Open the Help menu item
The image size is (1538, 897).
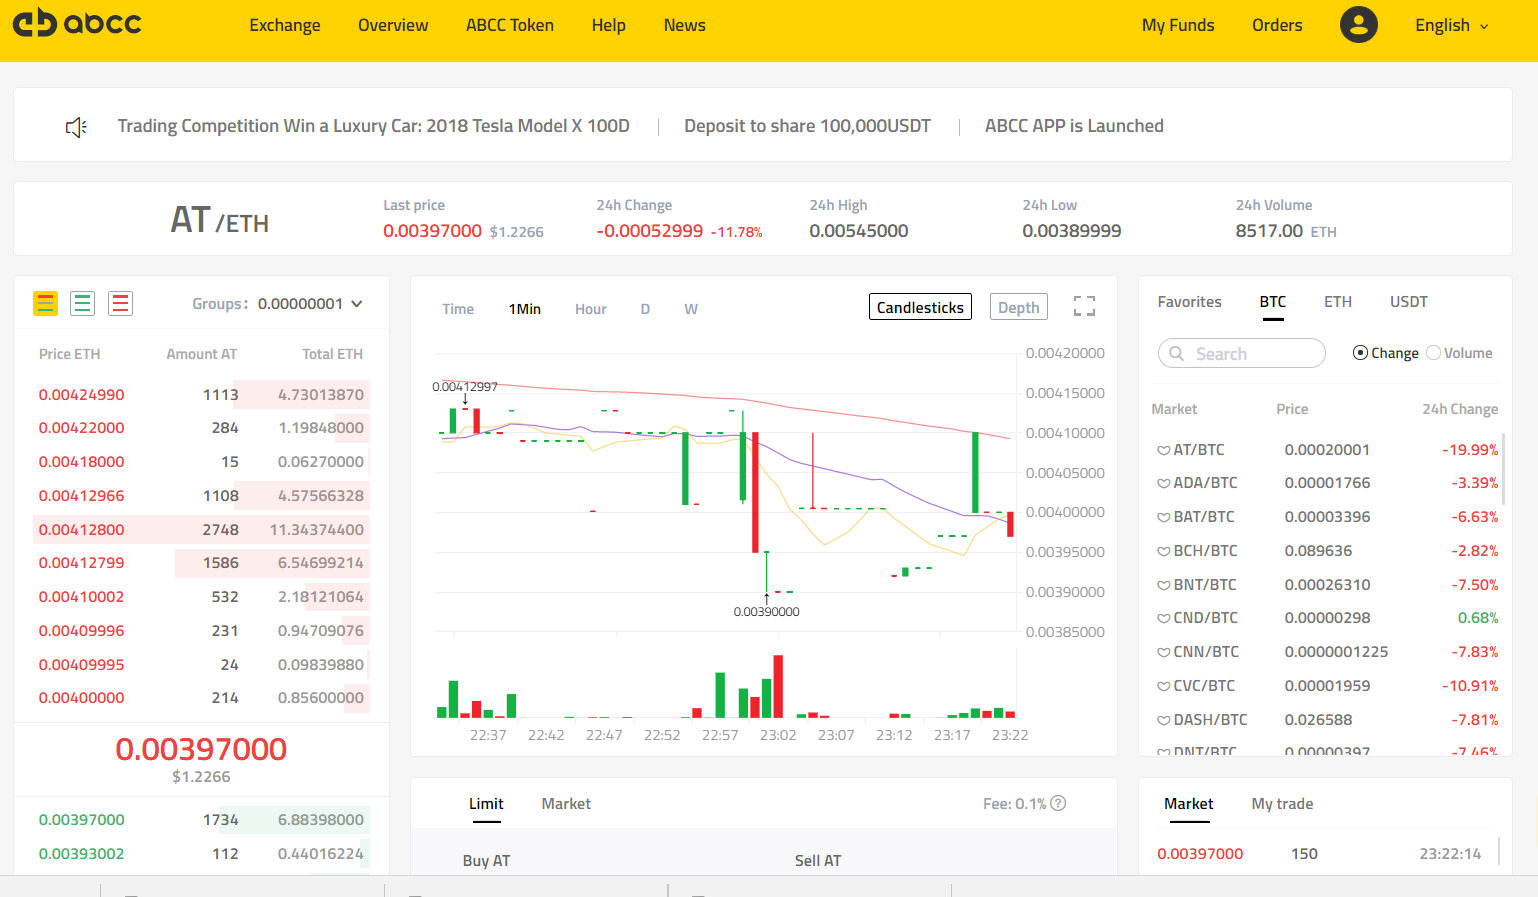click(x=608, y=25)
